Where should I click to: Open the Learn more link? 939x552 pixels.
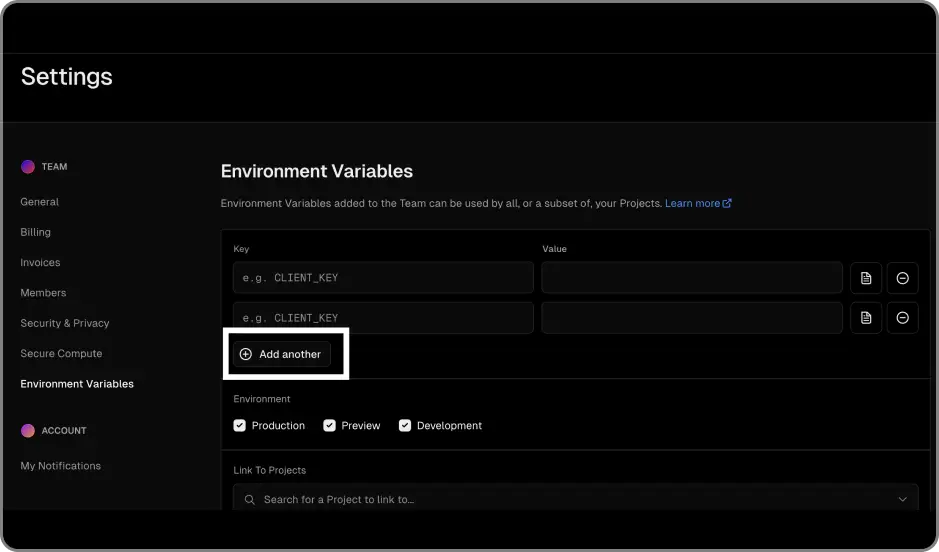(x=698, y=204)
